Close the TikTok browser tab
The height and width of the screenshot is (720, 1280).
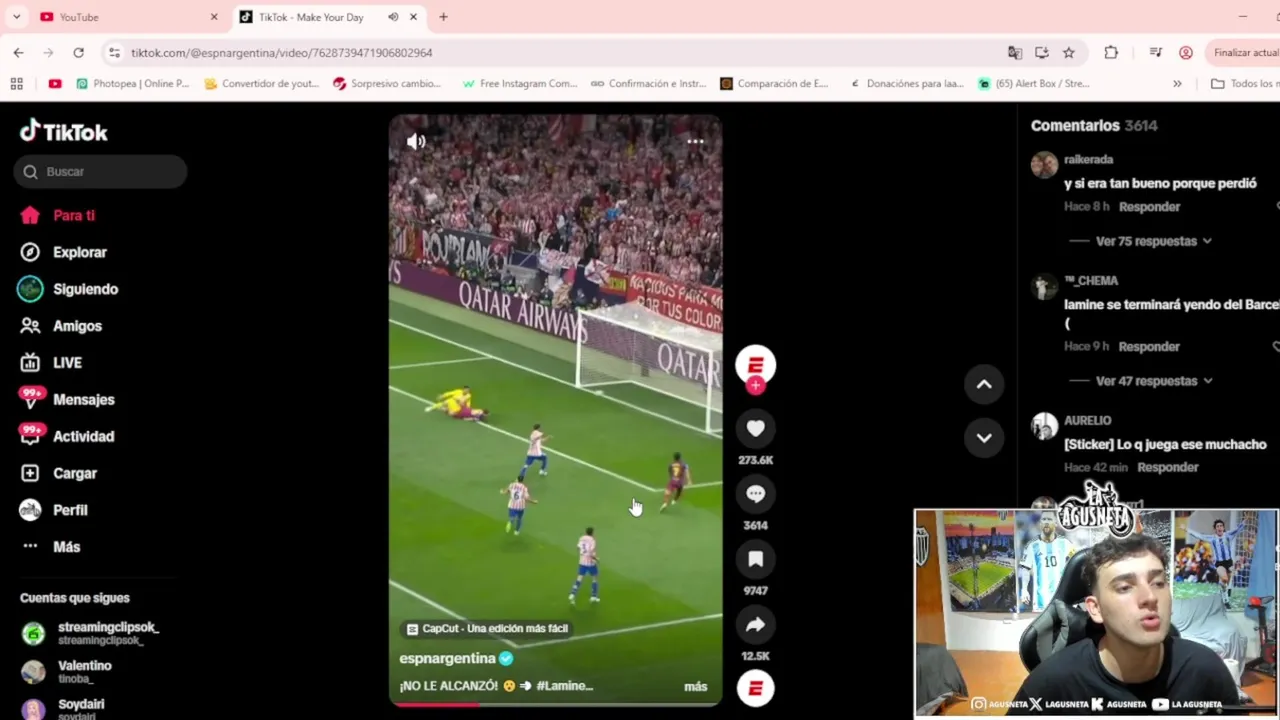[x=415, y=17]
